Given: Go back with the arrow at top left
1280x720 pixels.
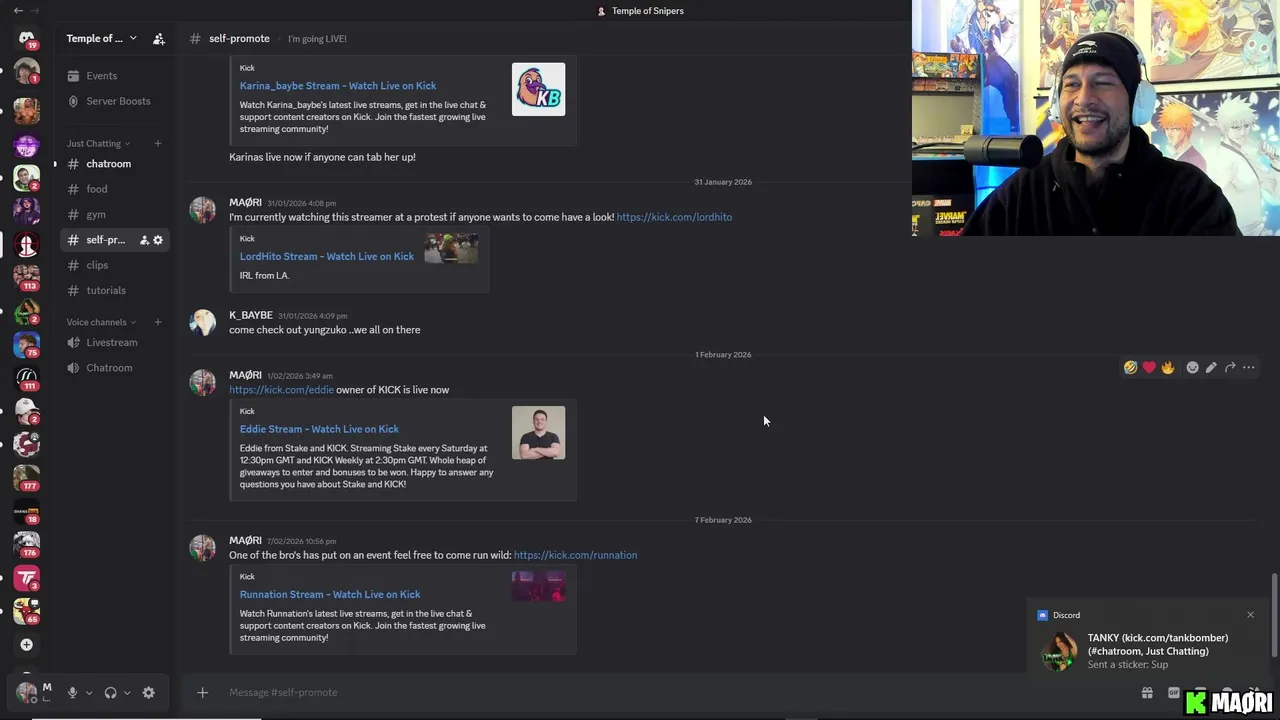Looking at the screenshot, I should (x=18, y=11).
